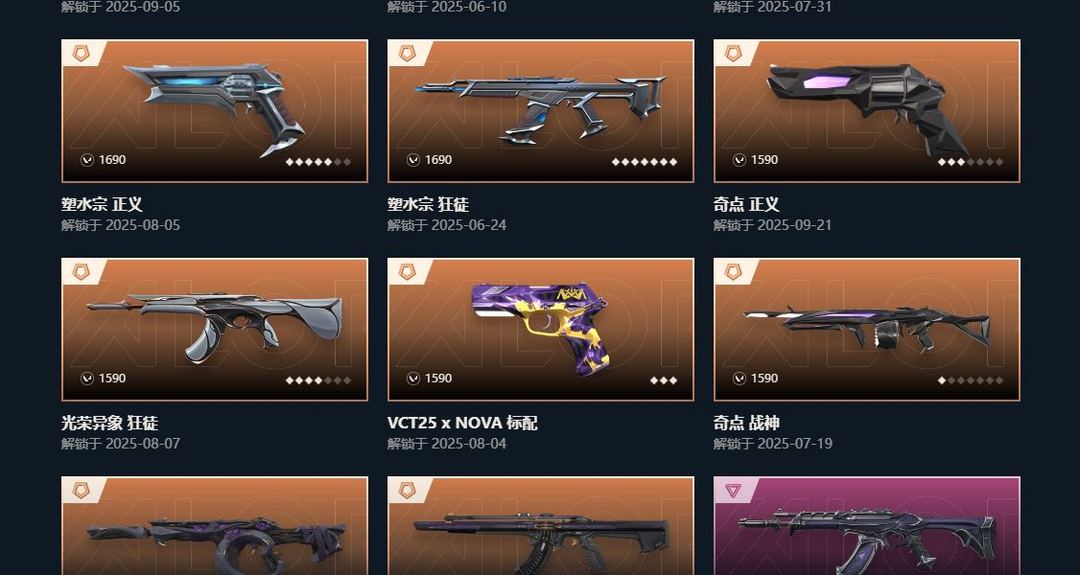The image size is (1080, 575).
Task: Click the VP currency icon on 奇点 战神 card
Action: click(739, 378)
